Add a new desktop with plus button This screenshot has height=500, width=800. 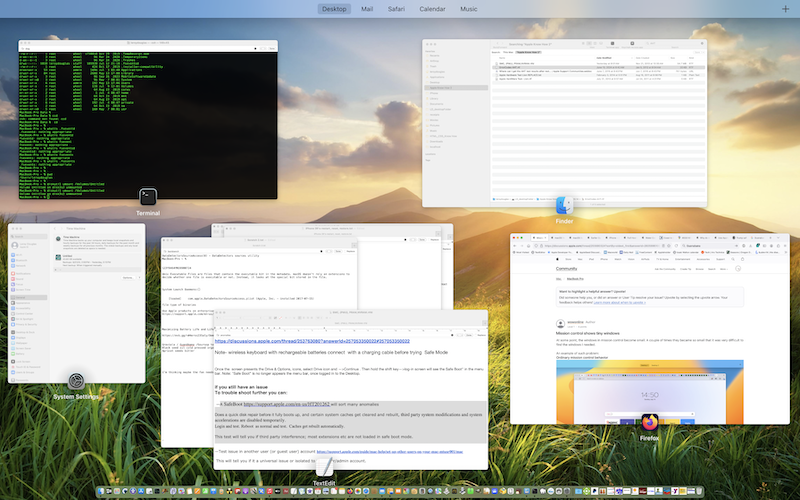point(785,9)
